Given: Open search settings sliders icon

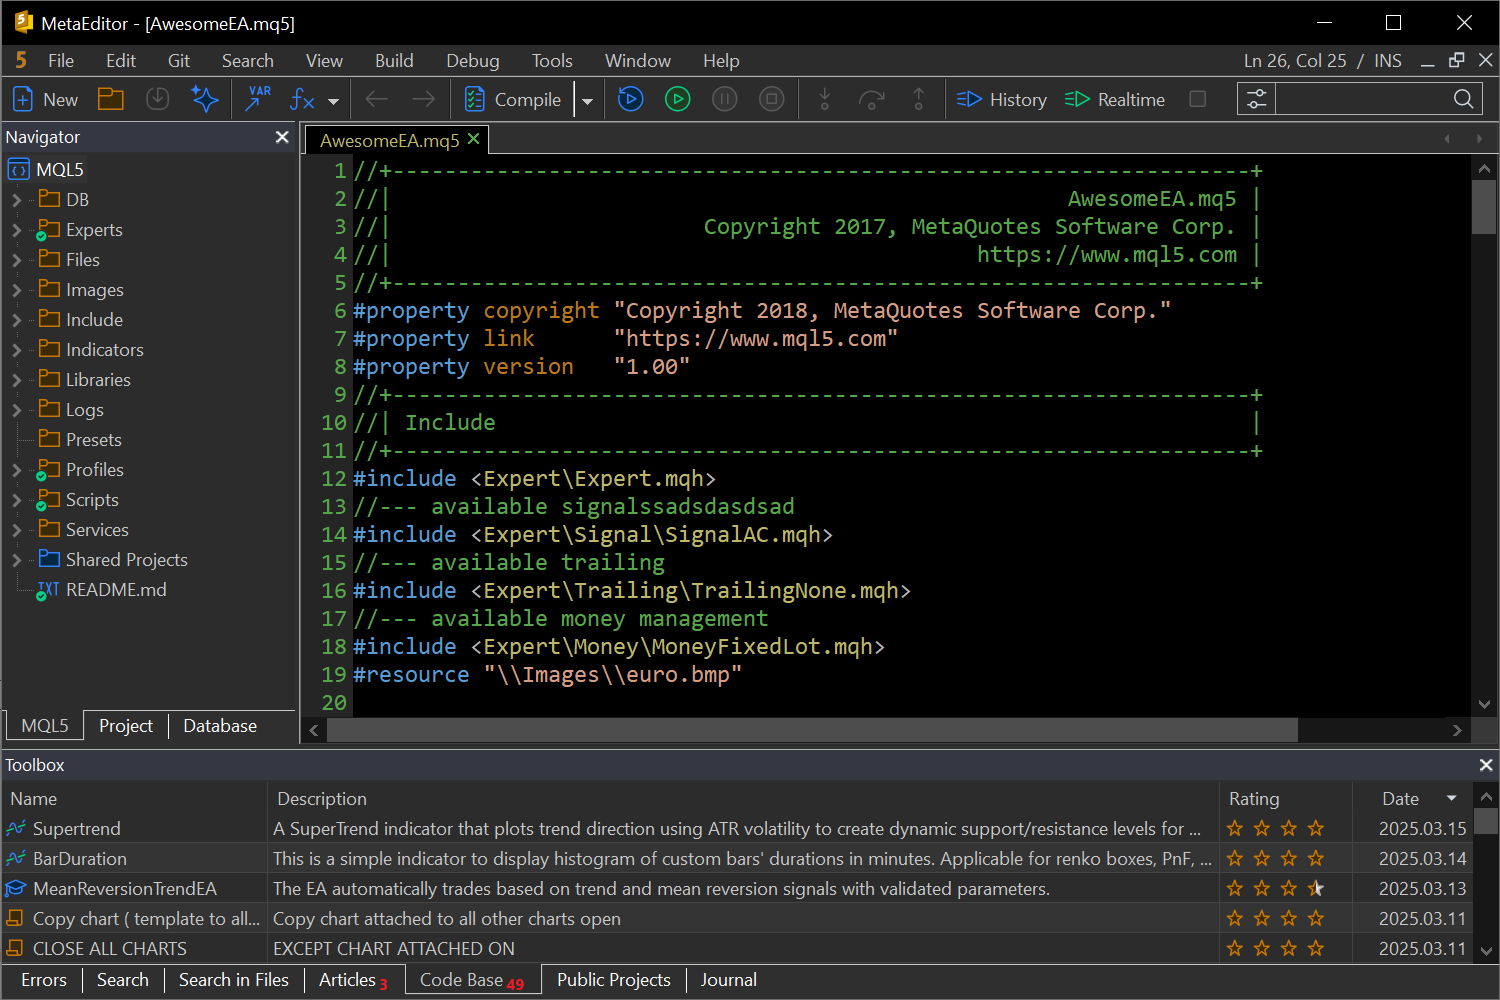Looking at the screenshot, I should (1256, 99).
